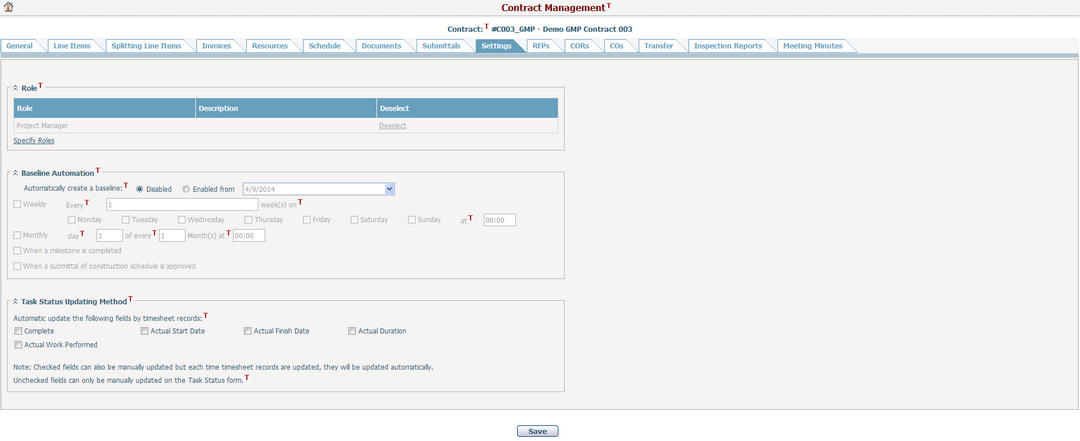The image size is (1080, 441).
Task: Click the home icon in top-left corner
Action: point(9,7)
